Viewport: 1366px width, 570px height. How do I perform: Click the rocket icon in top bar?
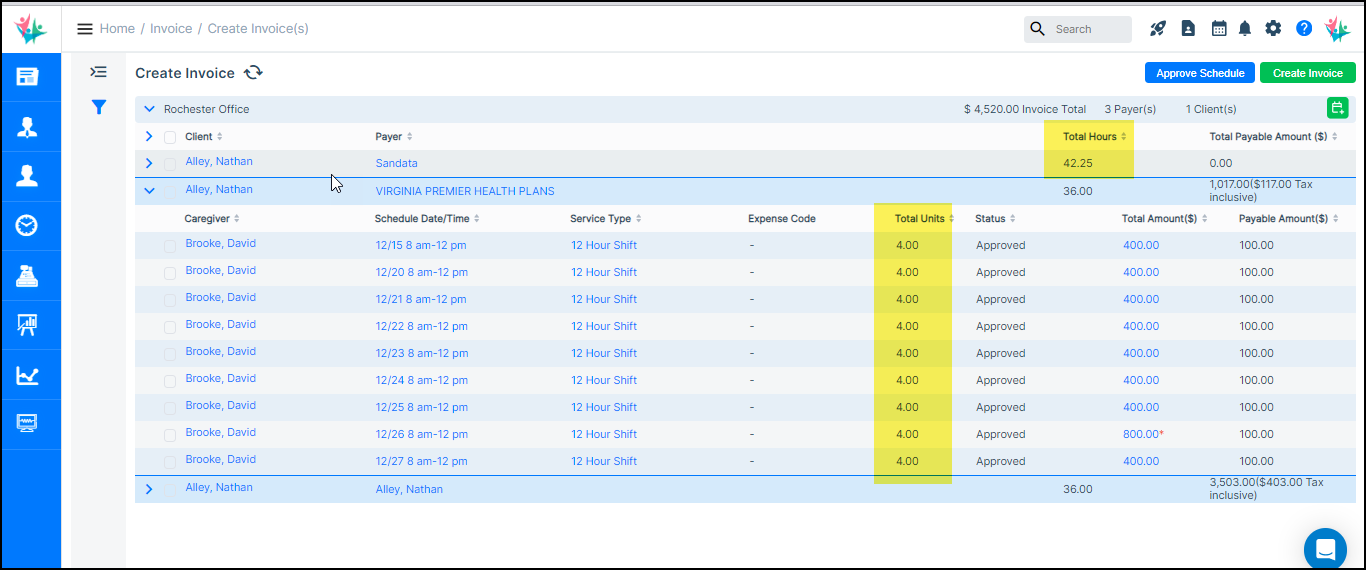pyautogui.click(x=1158, y=29)
